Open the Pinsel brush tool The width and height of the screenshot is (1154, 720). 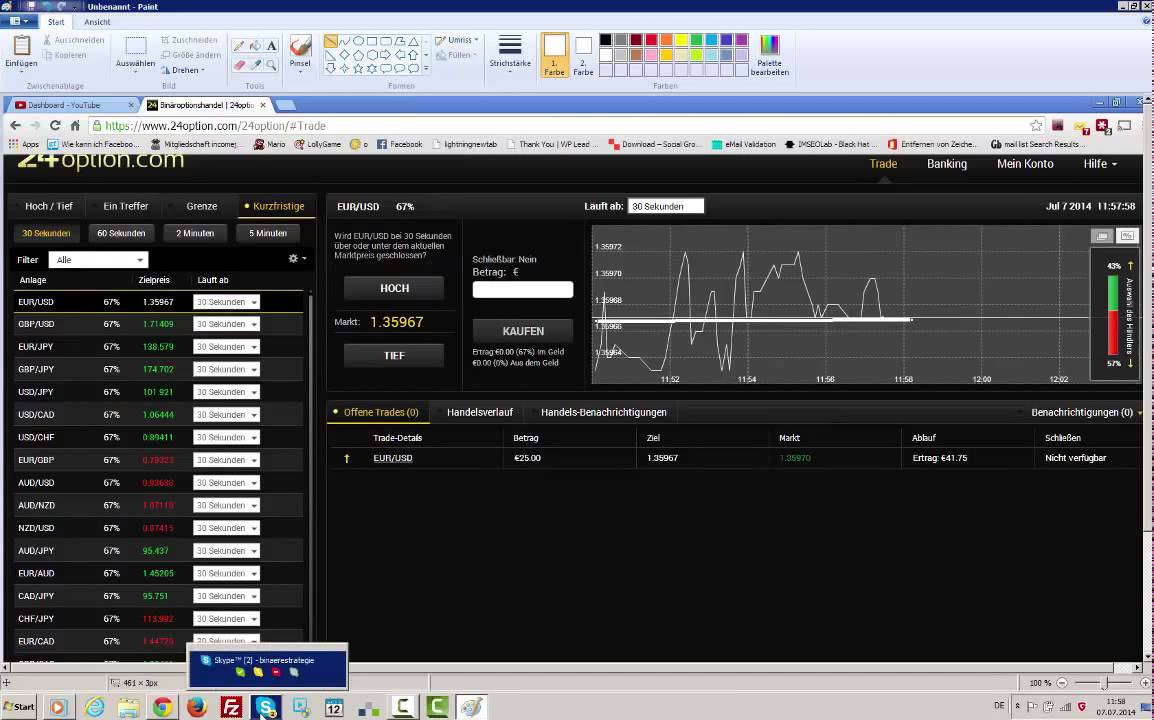coord(300,52)
